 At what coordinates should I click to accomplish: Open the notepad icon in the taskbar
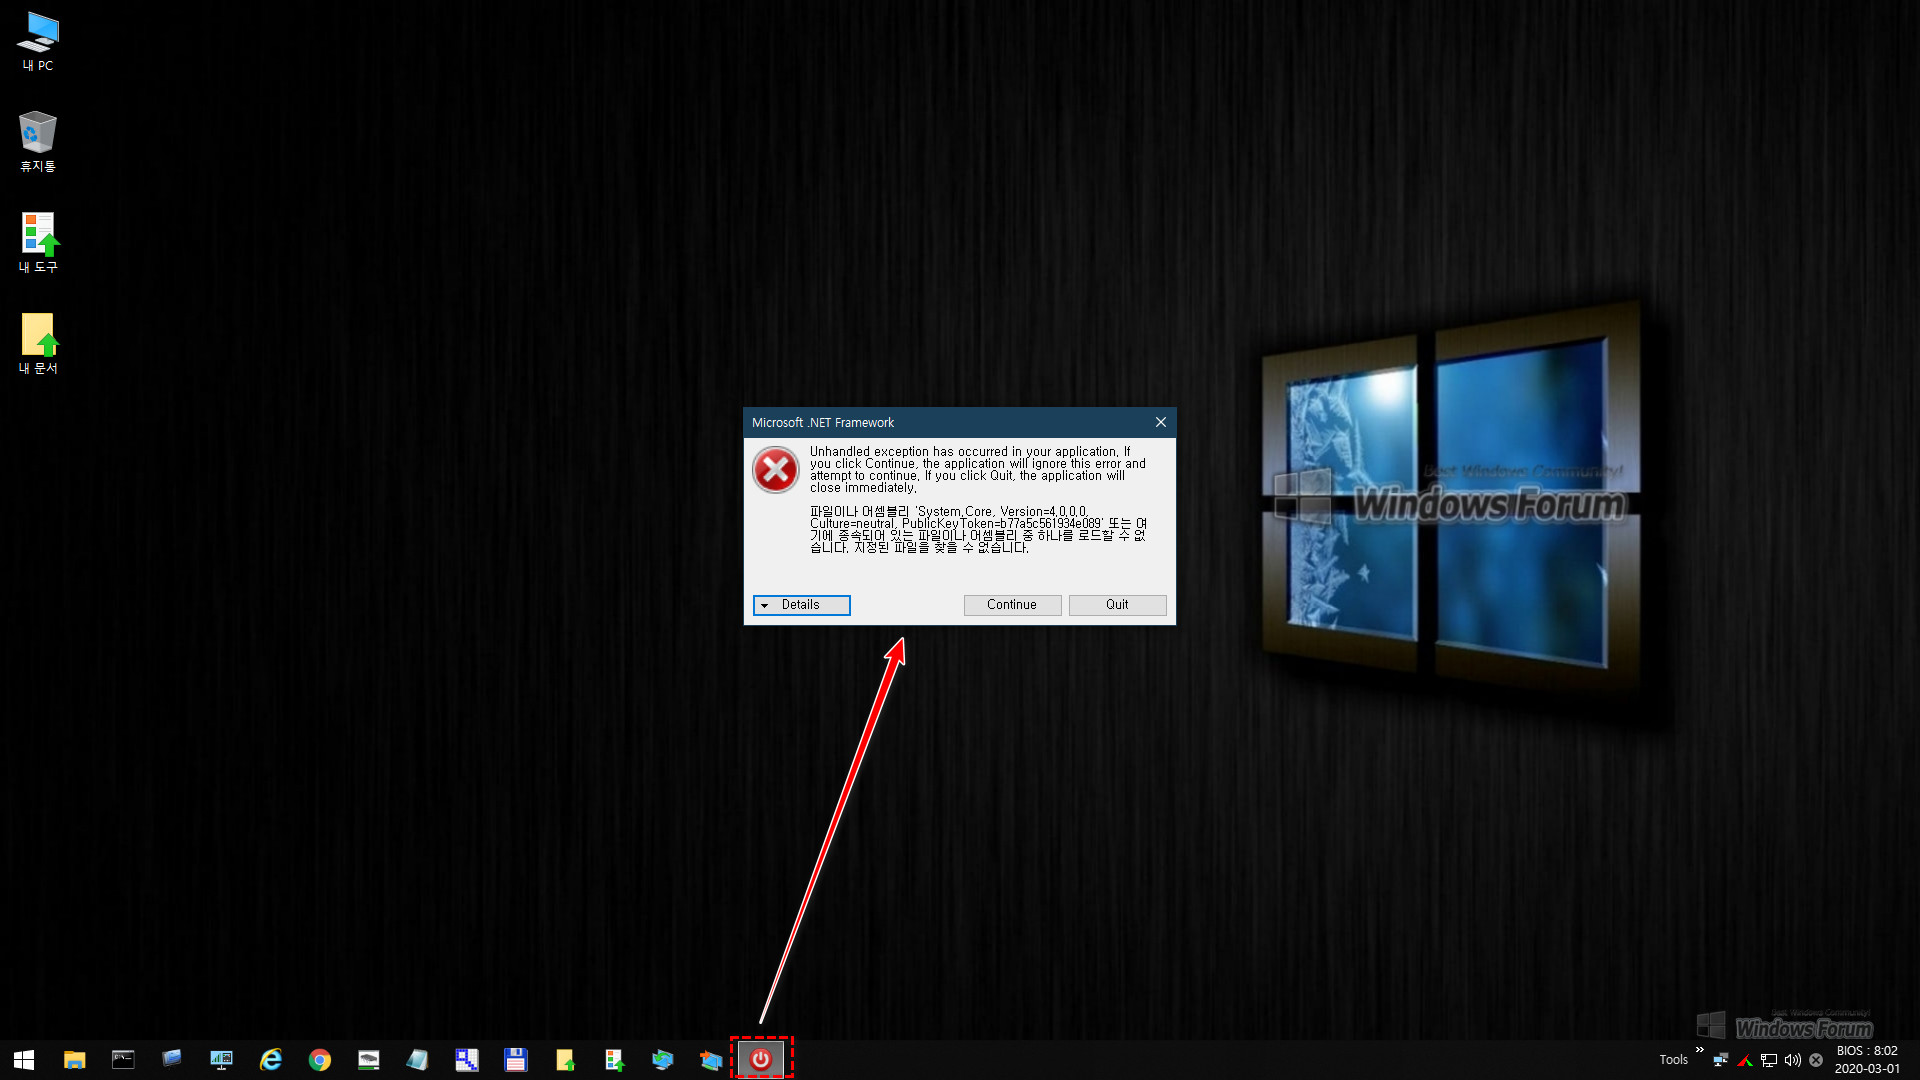pyautogui.click(x=417, y=1059)
